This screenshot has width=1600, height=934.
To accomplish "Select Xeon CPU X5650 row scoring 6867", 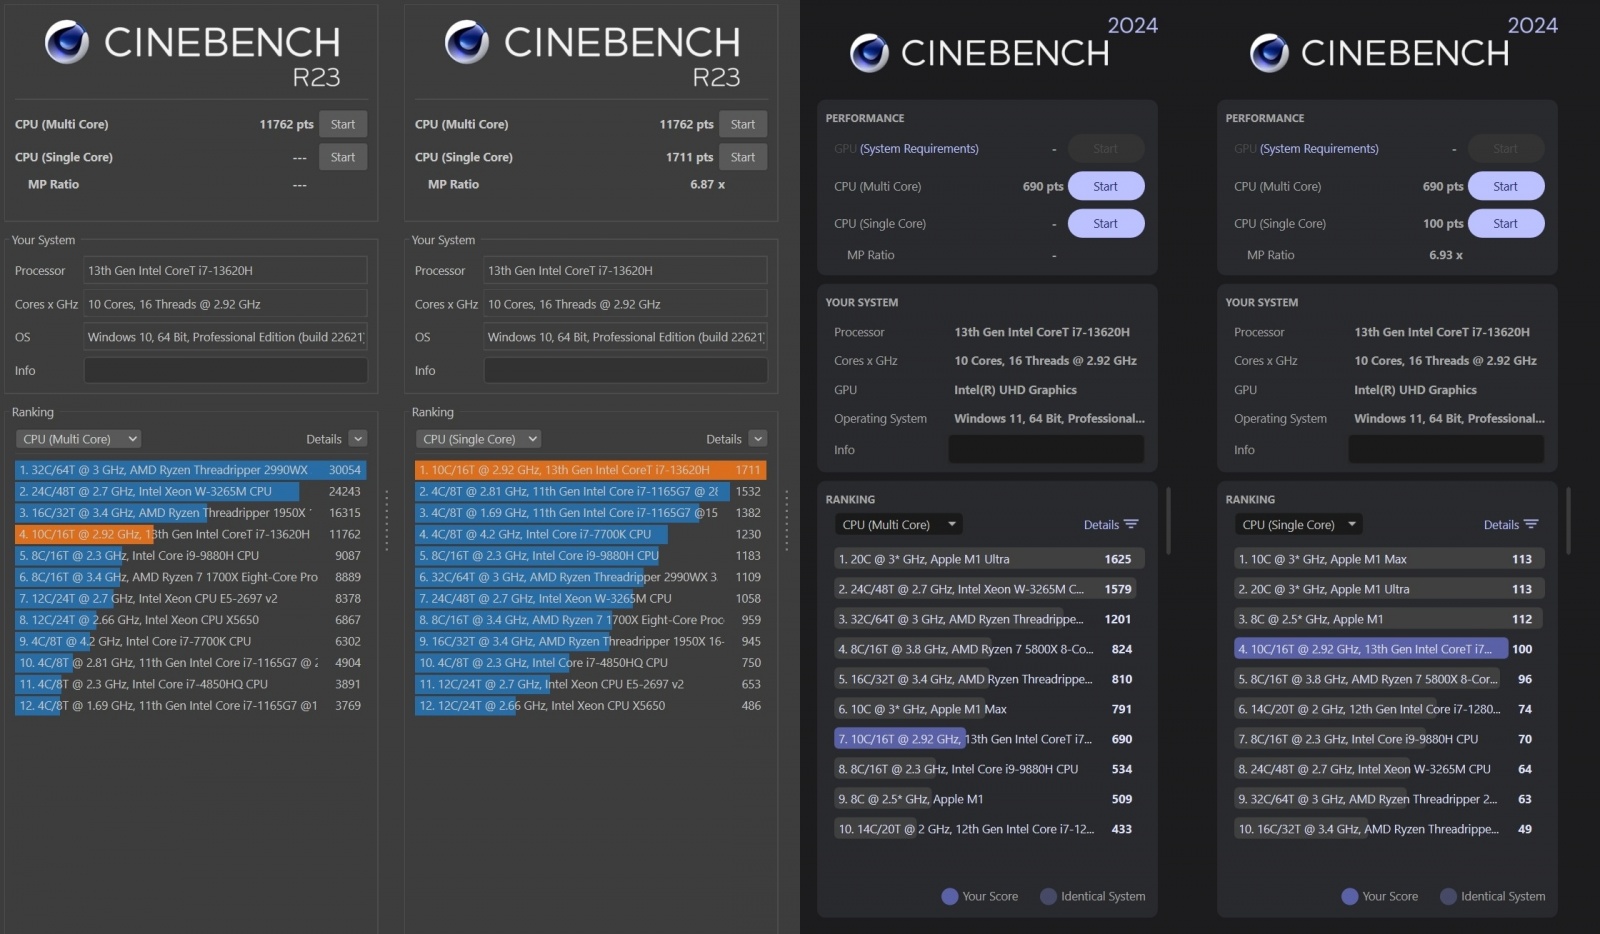I will pyautogui.click(x=191, y=620).
